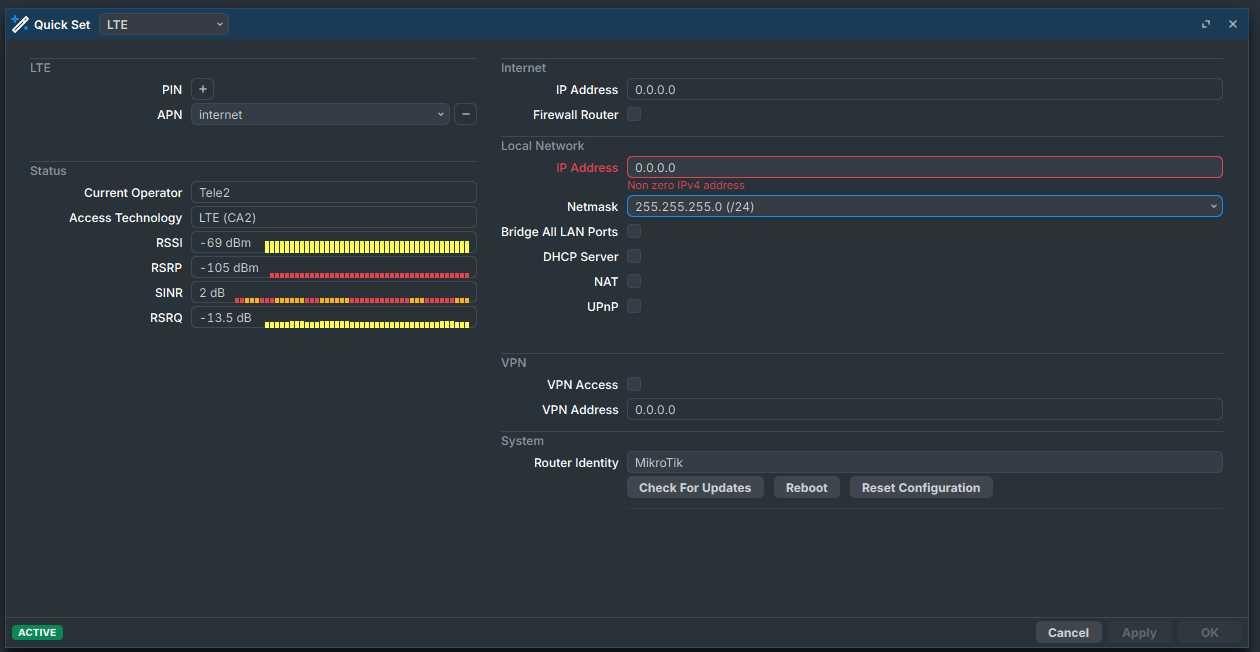Click the ACTIVE status badge
Viewport: 1260px width, 652px height.
[x=37, y=632]
